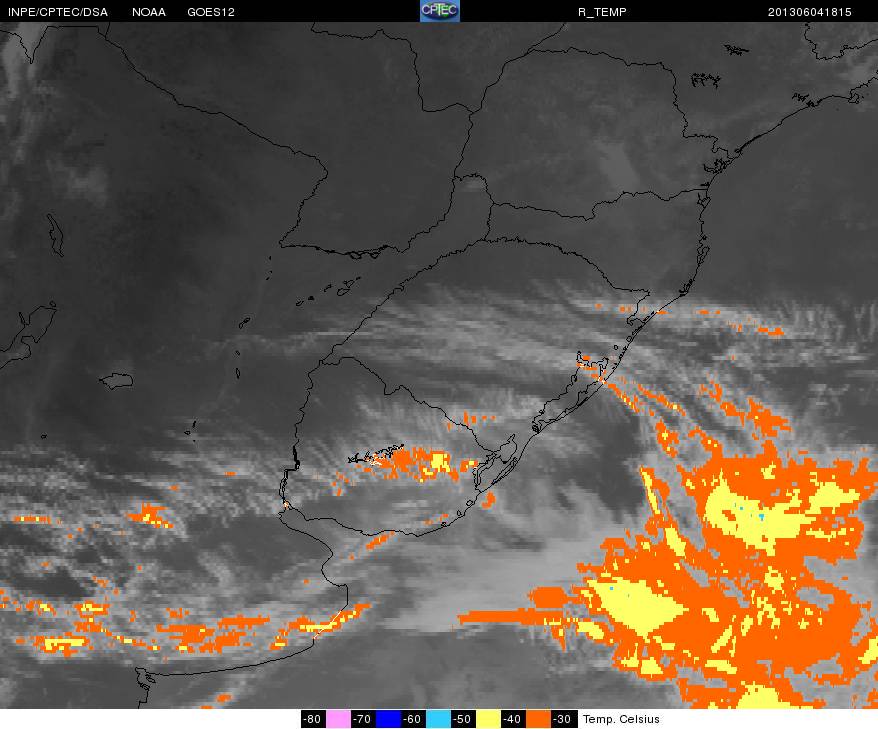Click the -30 legend value
The image size is (878, 729).
[563, 719]
